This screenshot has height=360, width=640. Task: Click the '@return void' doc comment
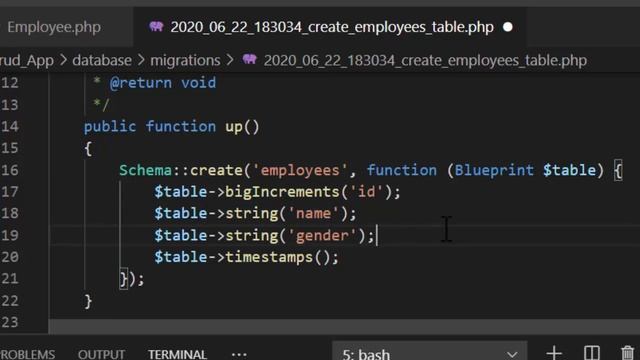pyautogui.click(x=163, y=83)
